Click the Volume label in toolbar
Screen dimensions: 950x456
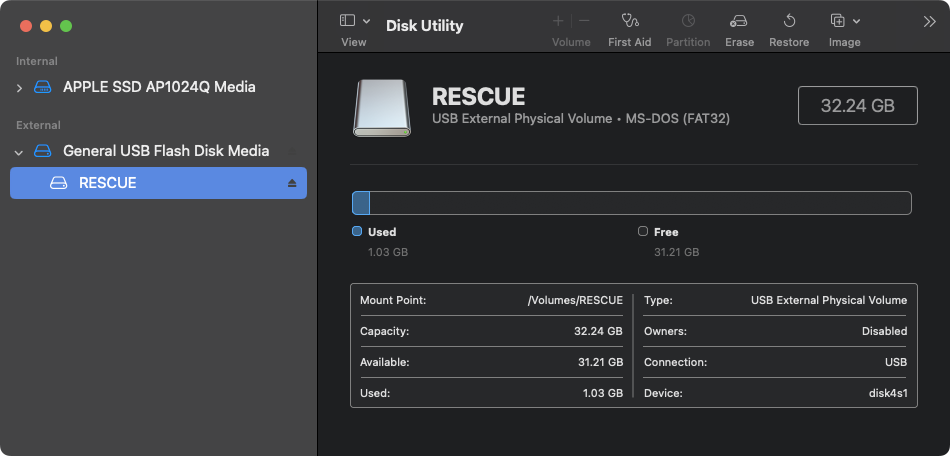point(571,42)
